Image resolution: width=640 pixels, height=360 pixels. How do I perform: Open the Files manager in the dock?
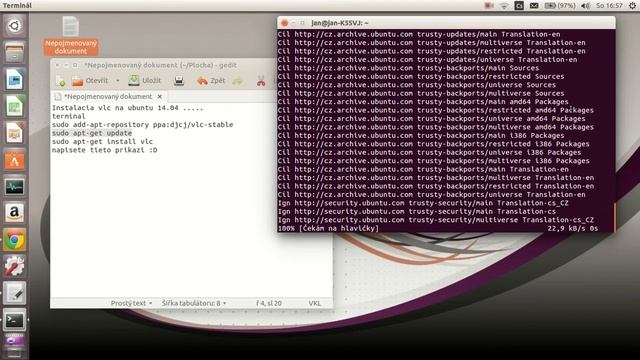(x=14, y=52)
